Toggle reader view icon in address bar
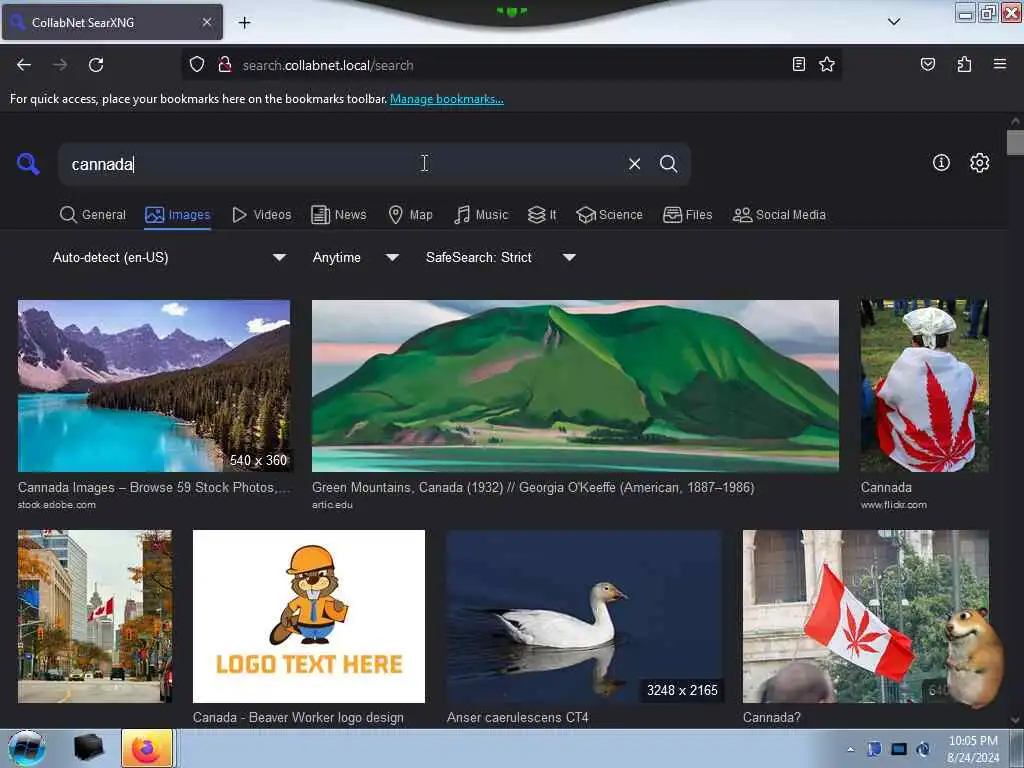 [x=798, y=64]
